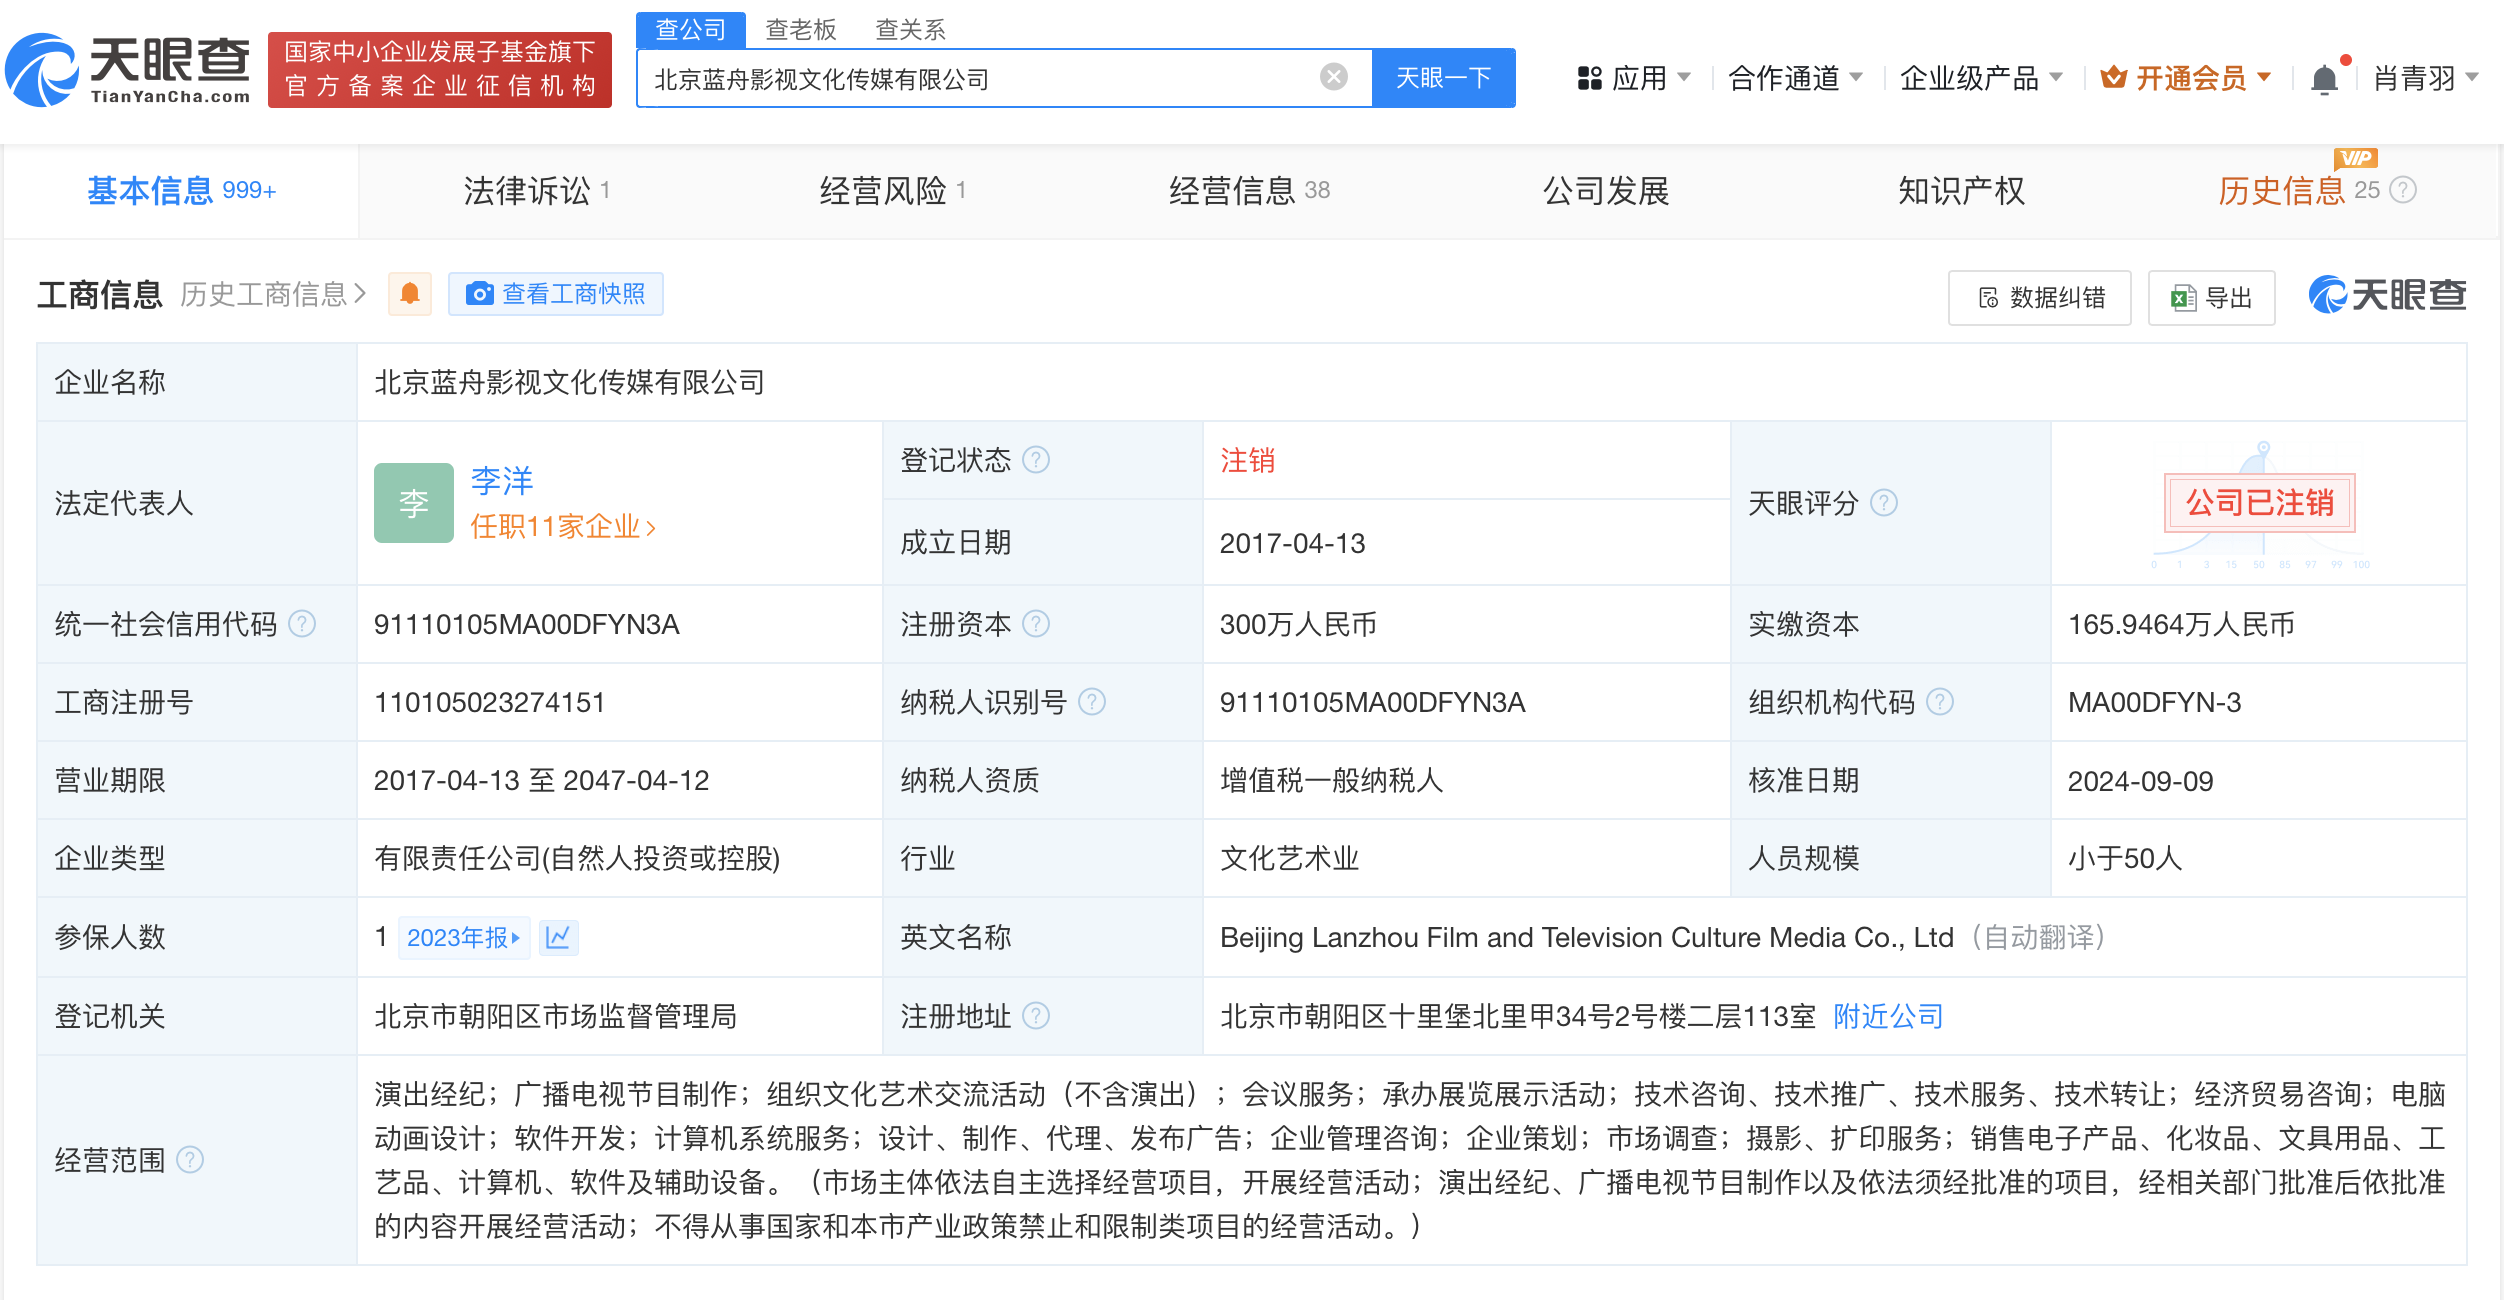Click the registration number 110105023274151
Screen dimensions: 2504x1300
(x=490, y=702)
